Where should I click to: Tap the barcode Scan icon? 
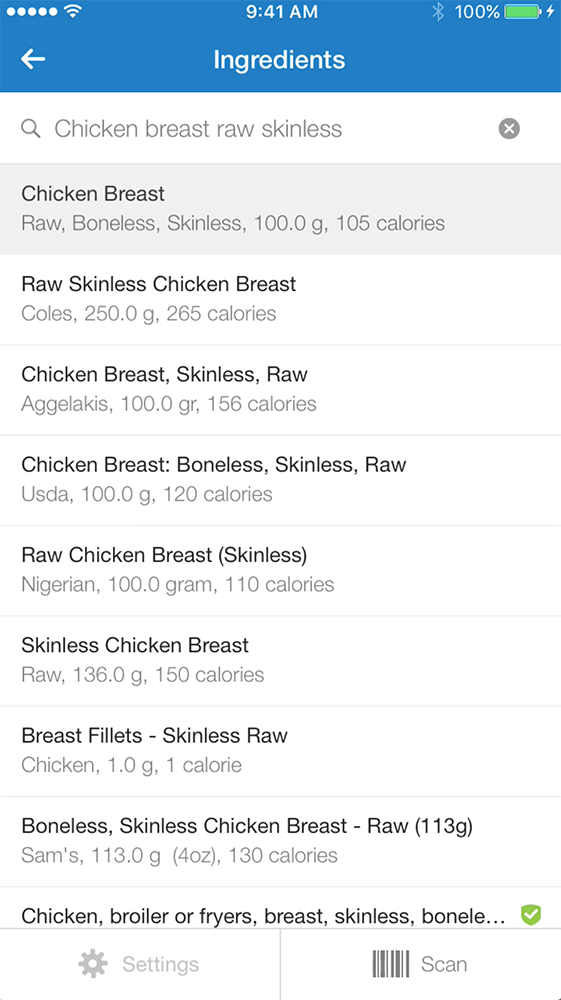coord(391,964)
